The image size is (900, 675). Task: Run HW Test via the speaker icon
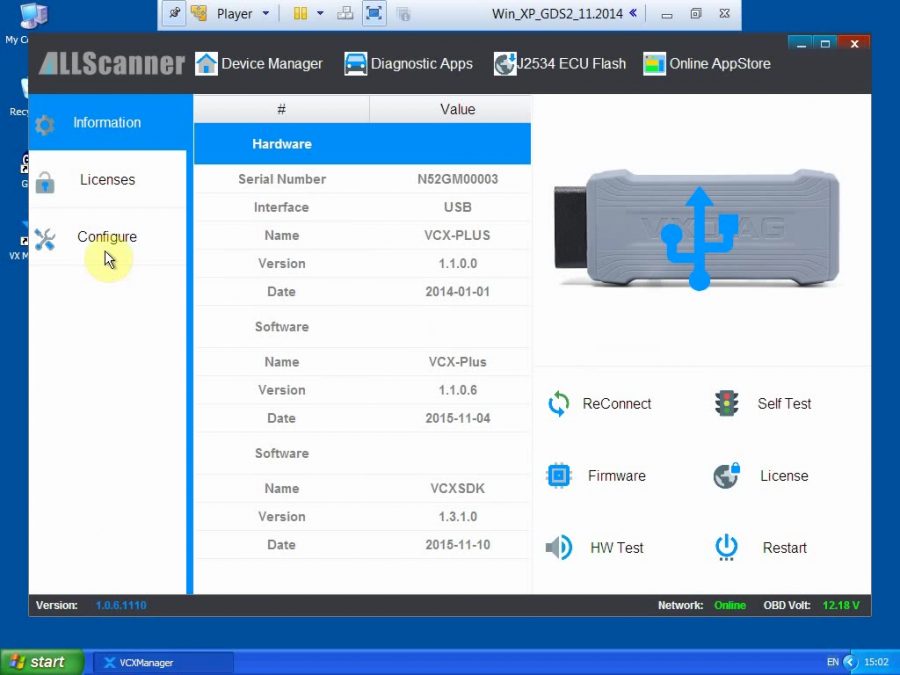coord(558,547)
